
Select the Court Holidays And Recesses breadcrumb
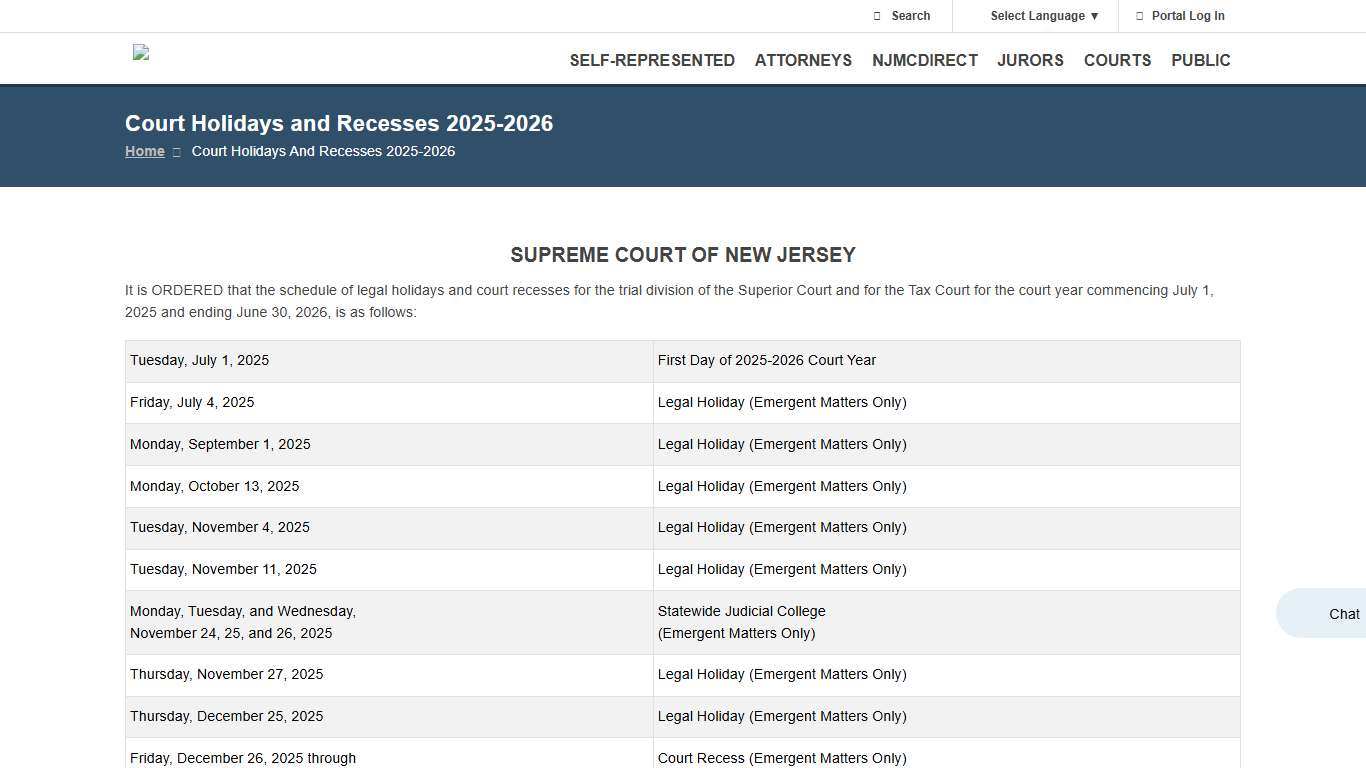(x=323, y=151)
